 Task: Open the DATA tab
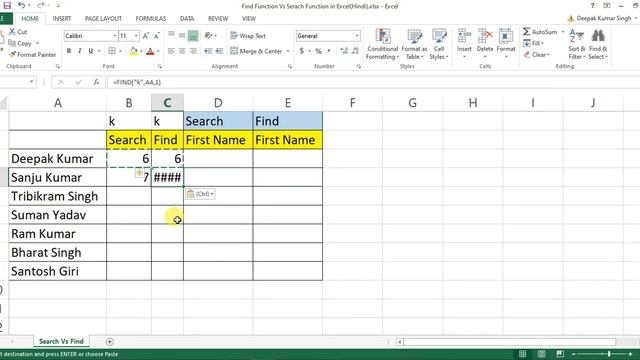click(x=187, y=19)
